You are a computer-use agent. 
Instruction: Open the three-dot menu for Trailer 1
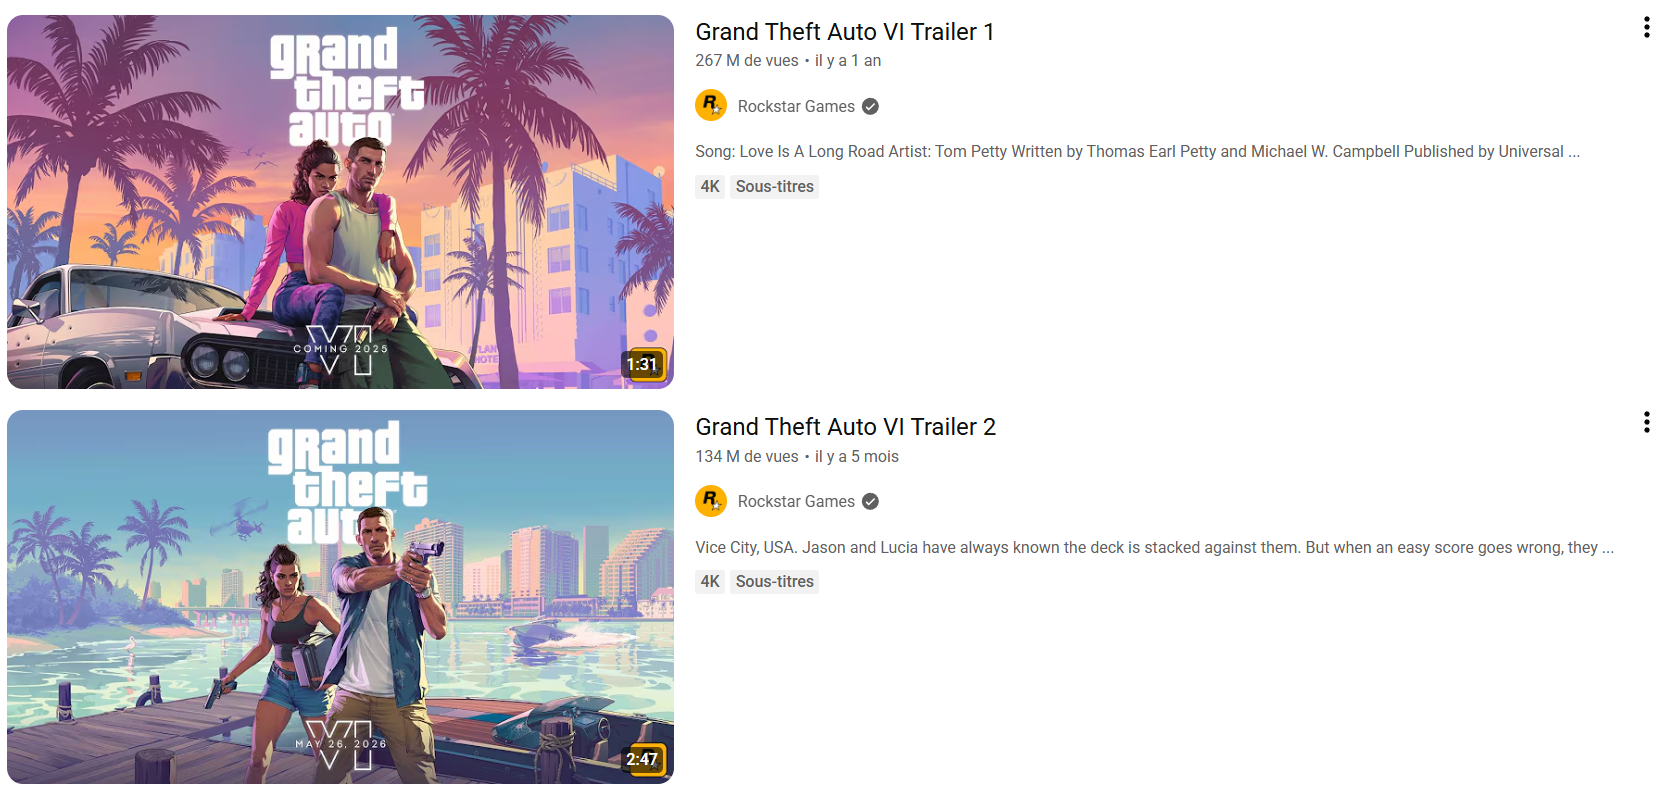coord(1646,28)
